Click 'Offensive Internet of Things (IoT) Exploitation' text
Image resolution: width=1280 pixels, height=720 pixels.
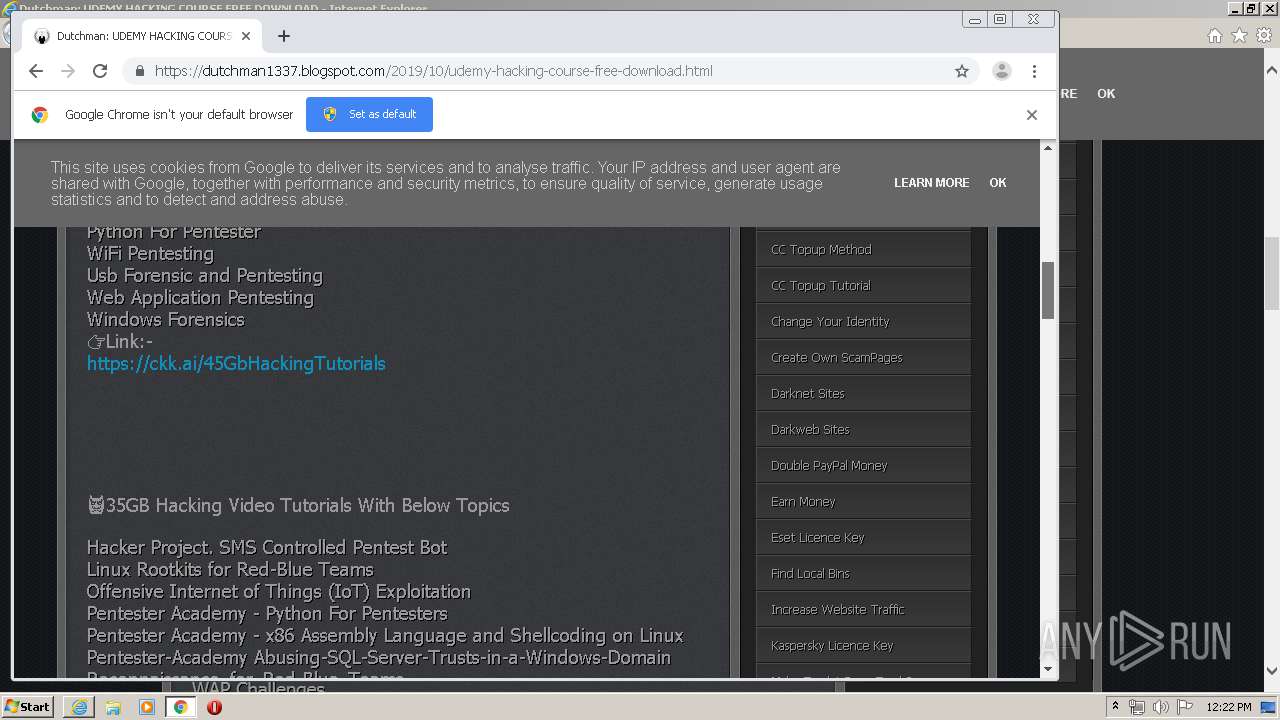(x=278, y=591)
